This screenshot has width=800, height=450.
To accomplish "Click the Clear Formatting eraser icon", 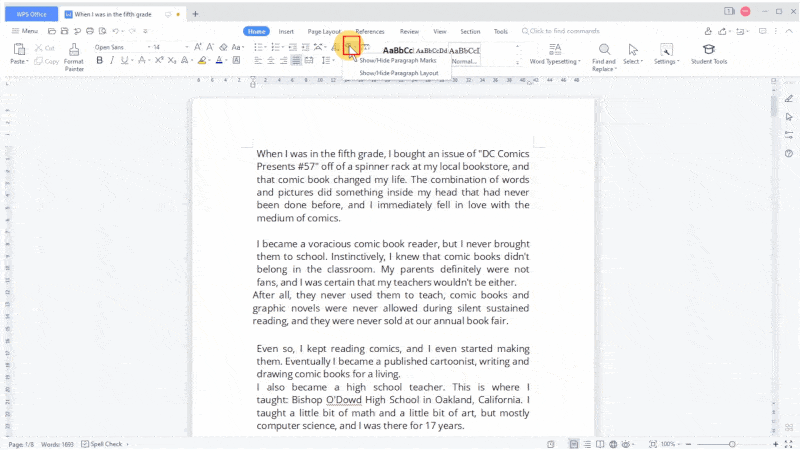I will [x=223, y=47].
